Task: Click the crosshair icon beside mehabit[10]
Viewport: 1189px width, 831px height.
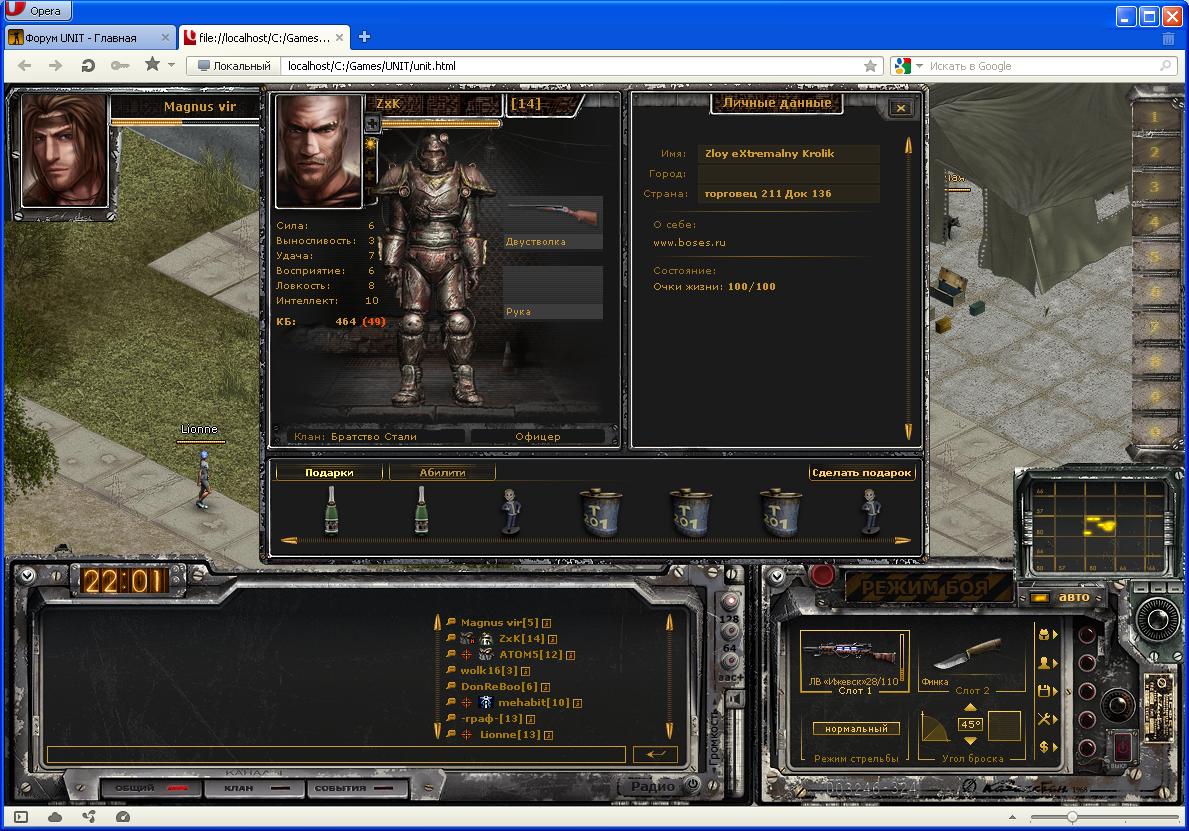Action: 466,703
